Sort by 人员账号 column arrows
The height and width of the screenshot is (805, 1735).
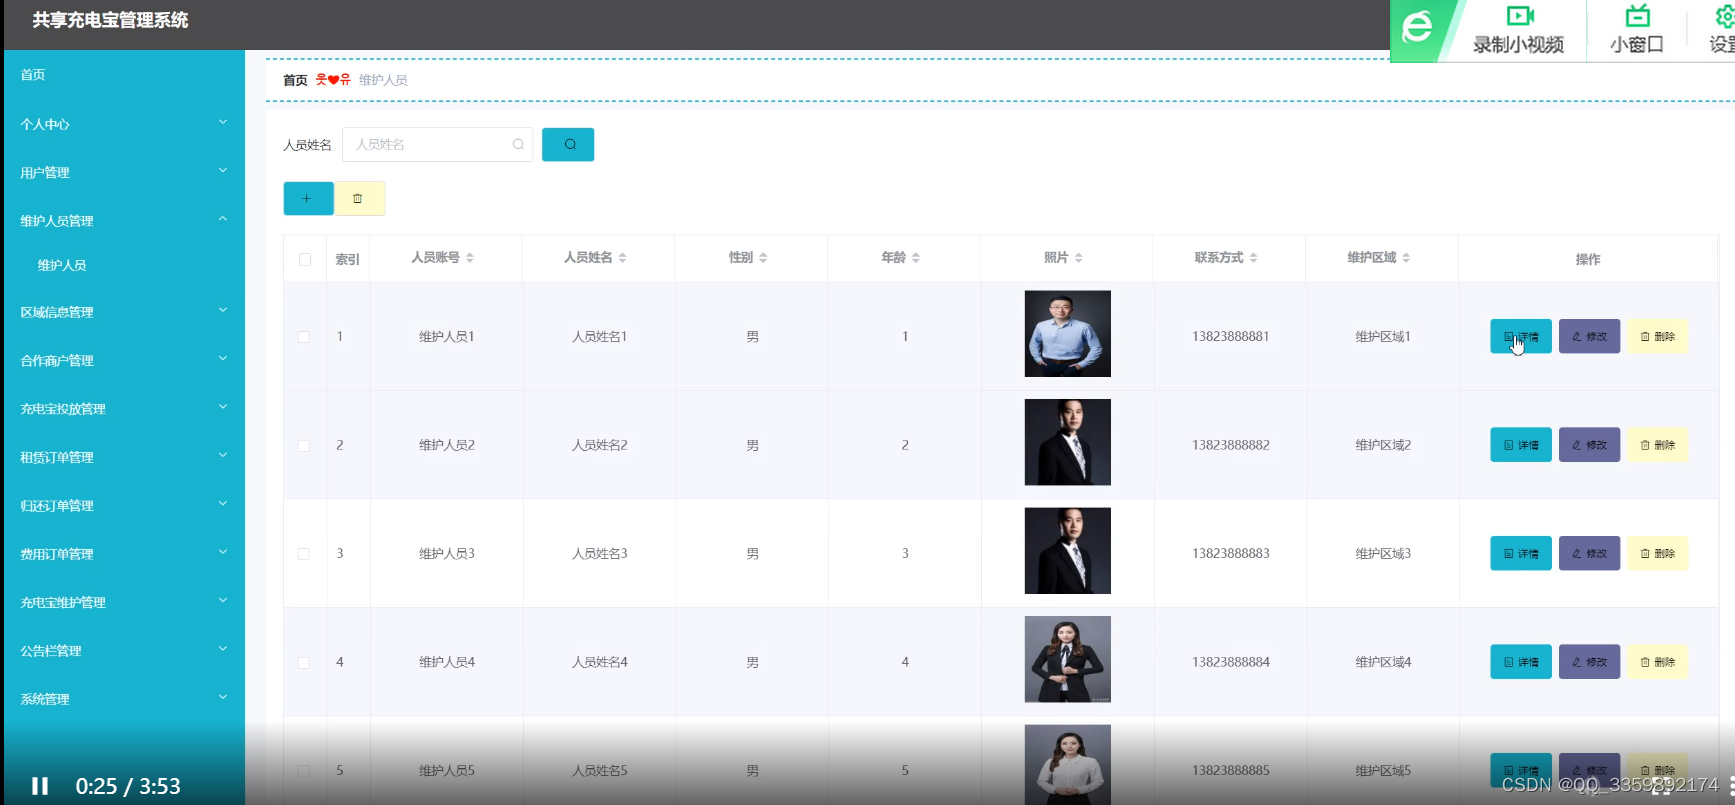click(470, 258)
